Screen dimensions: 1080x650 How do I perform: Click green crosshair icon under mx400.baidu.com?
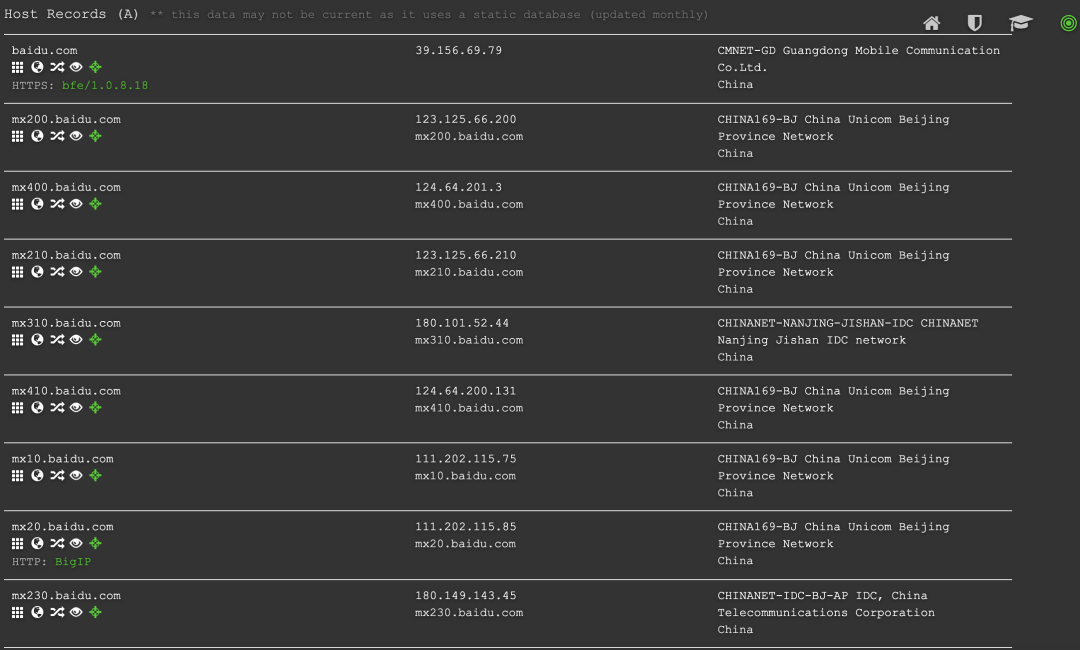click(95, 204)
